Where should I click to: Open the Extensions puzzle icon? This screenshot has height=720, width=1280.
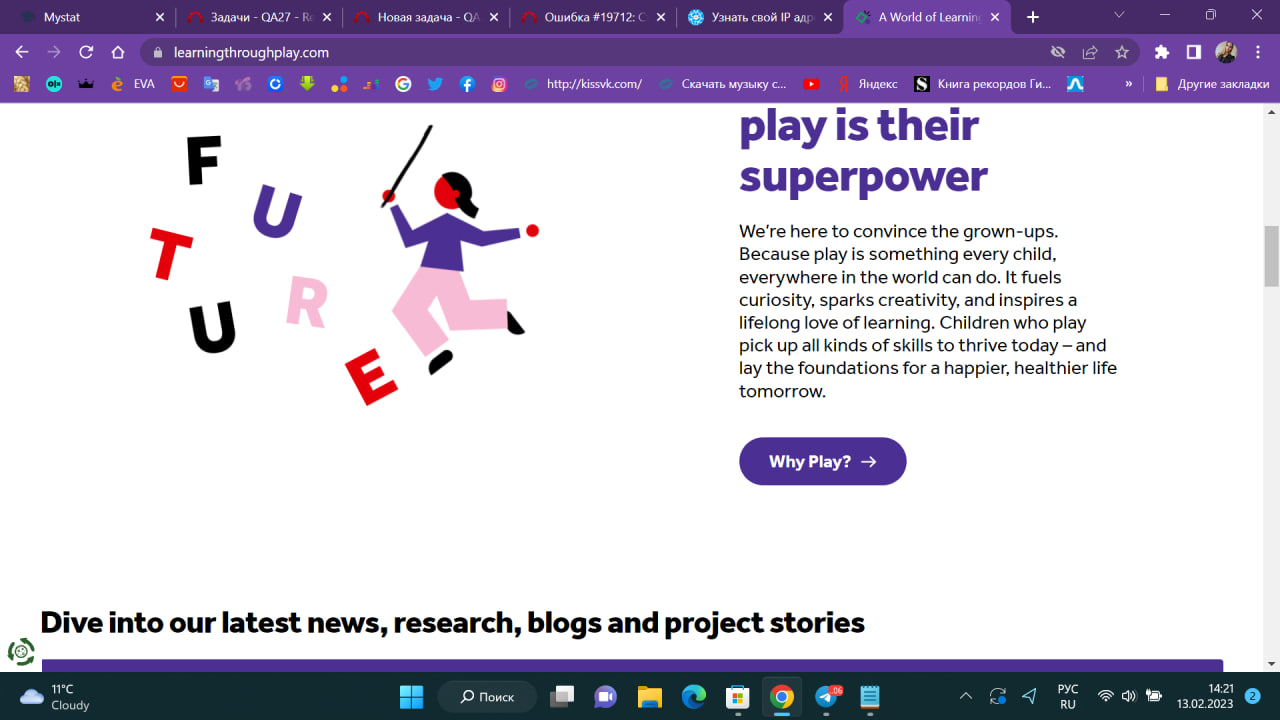(1161, 52)
